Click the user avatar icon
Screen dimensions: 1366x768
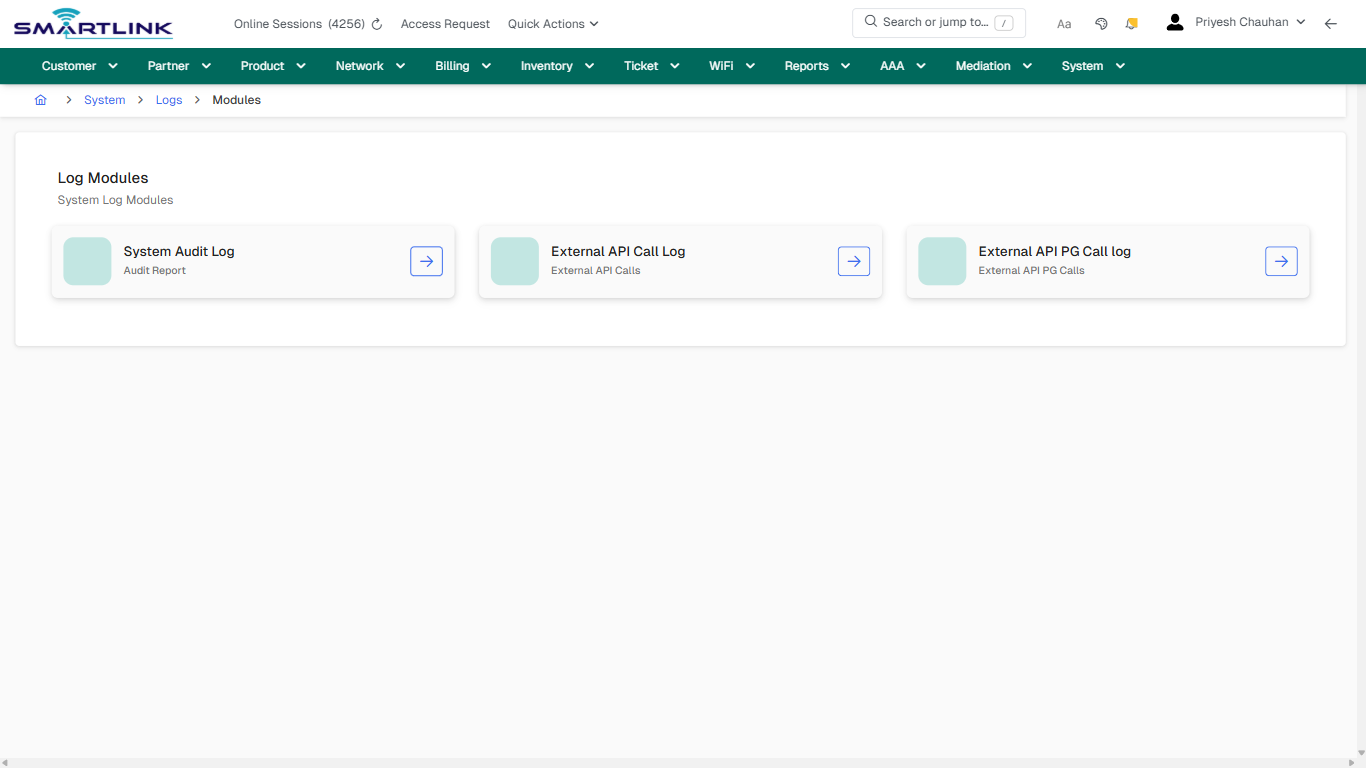tap(1174, 21)
